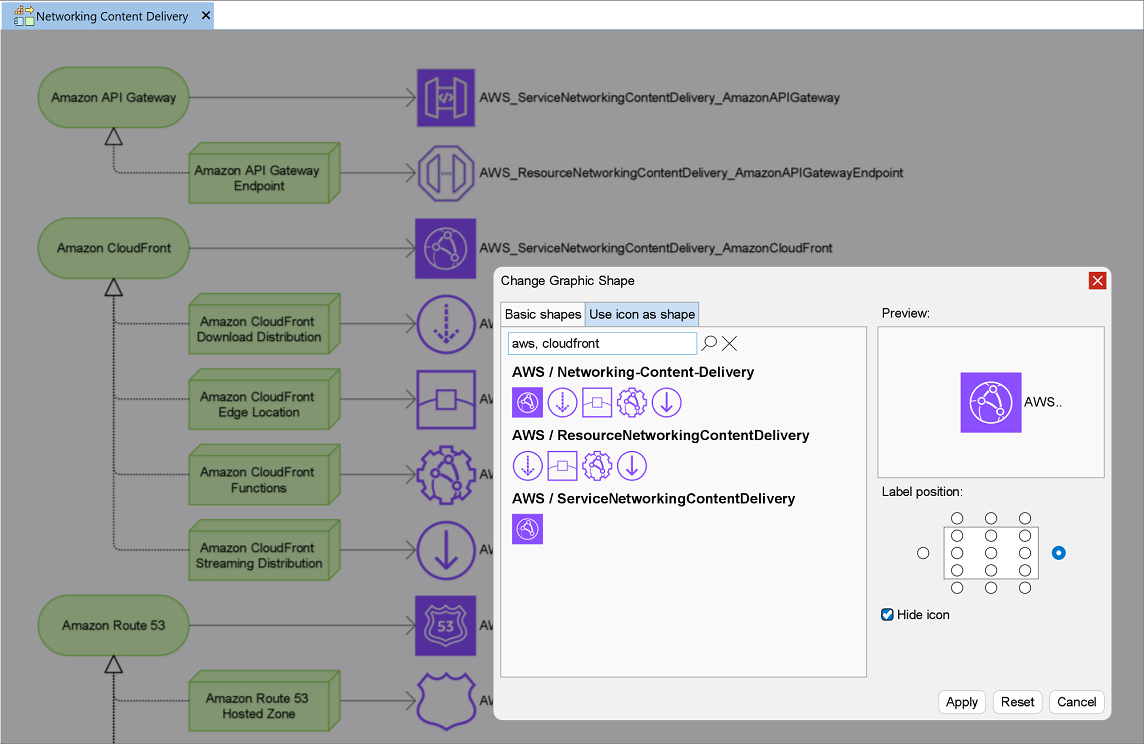Select the CloudFront icon under ServiceNetworkingContentDelivery
Viewport: 1144px width, 744px height.
tap(527, 529)
